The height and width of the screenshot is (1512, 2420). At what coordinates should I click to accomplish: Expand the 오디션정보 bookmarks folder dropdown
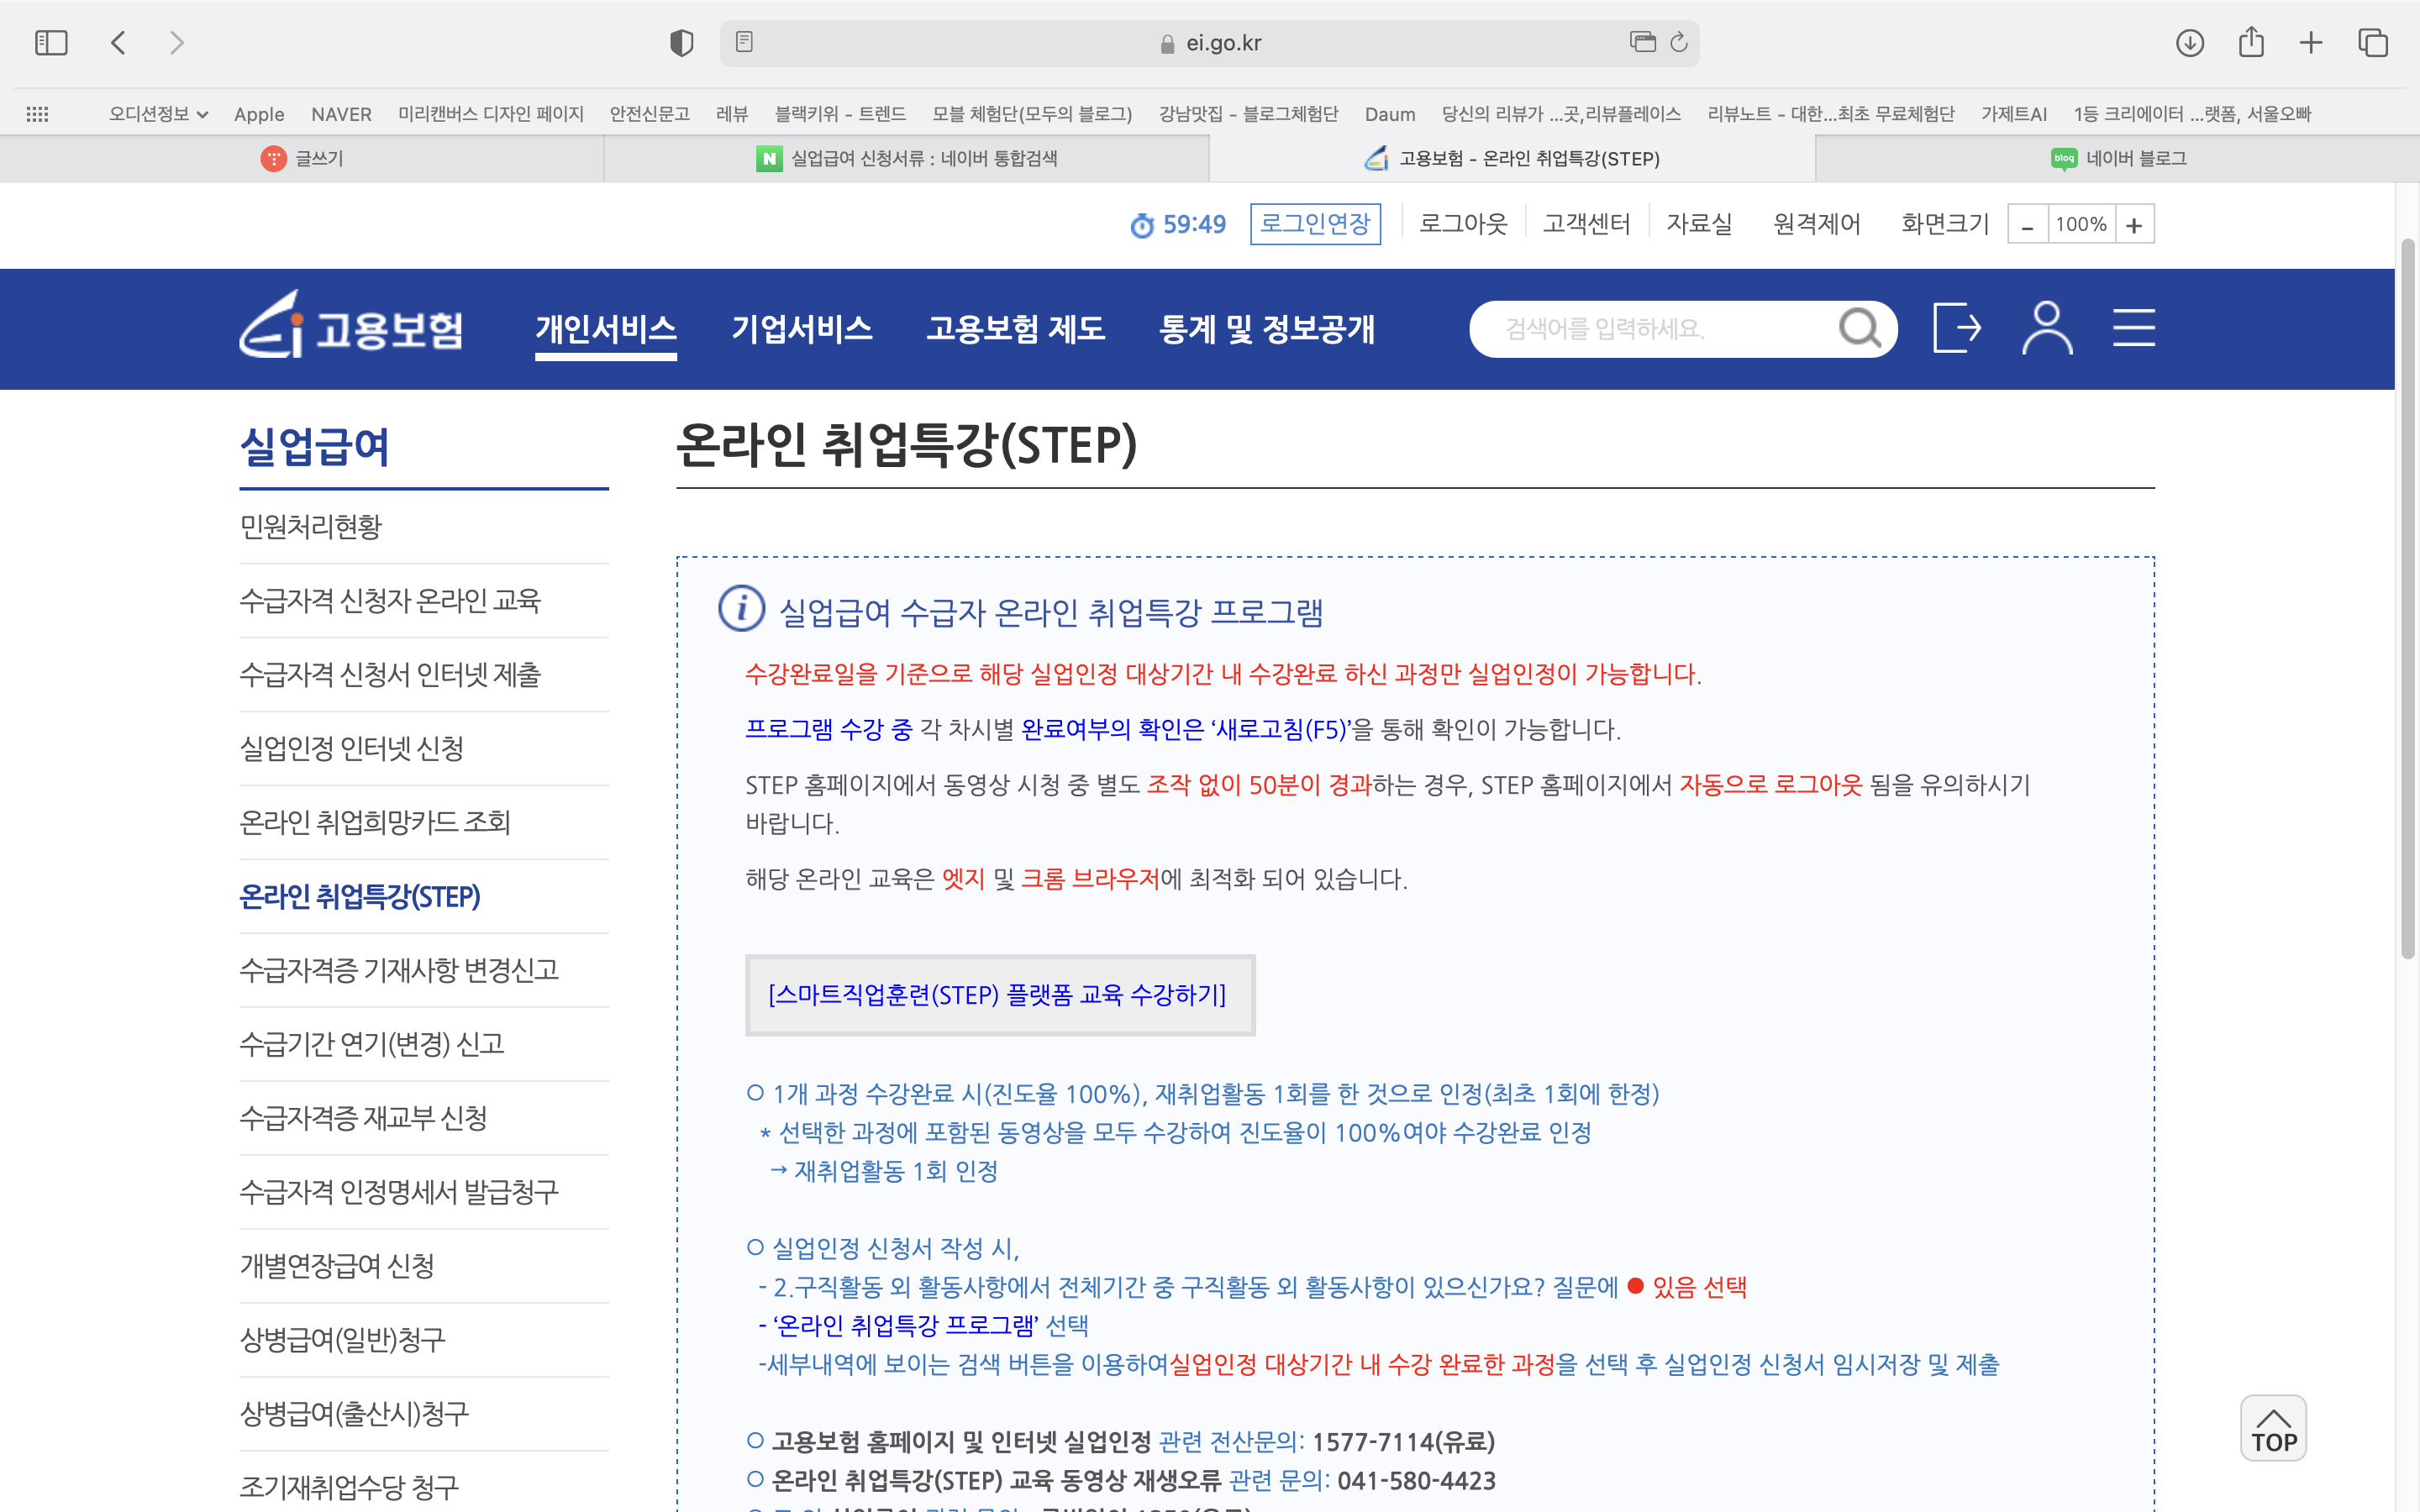click(x=158, y=114)
